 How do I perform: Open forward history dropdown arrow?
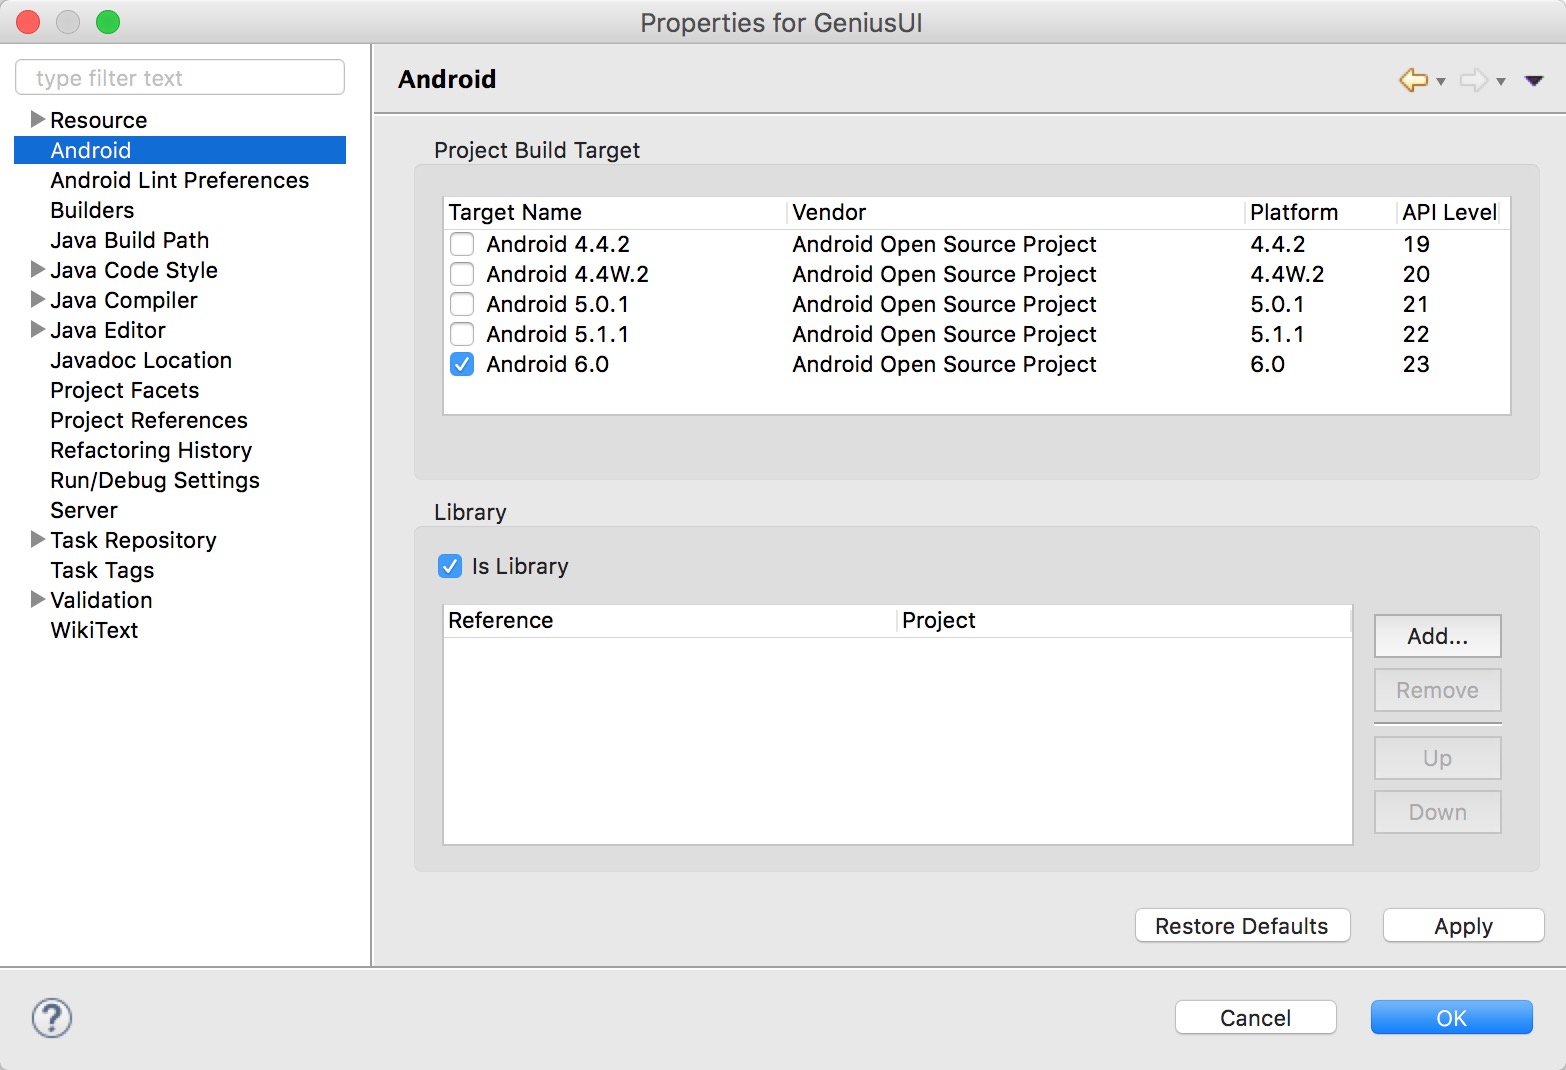tap(1501, 82)
